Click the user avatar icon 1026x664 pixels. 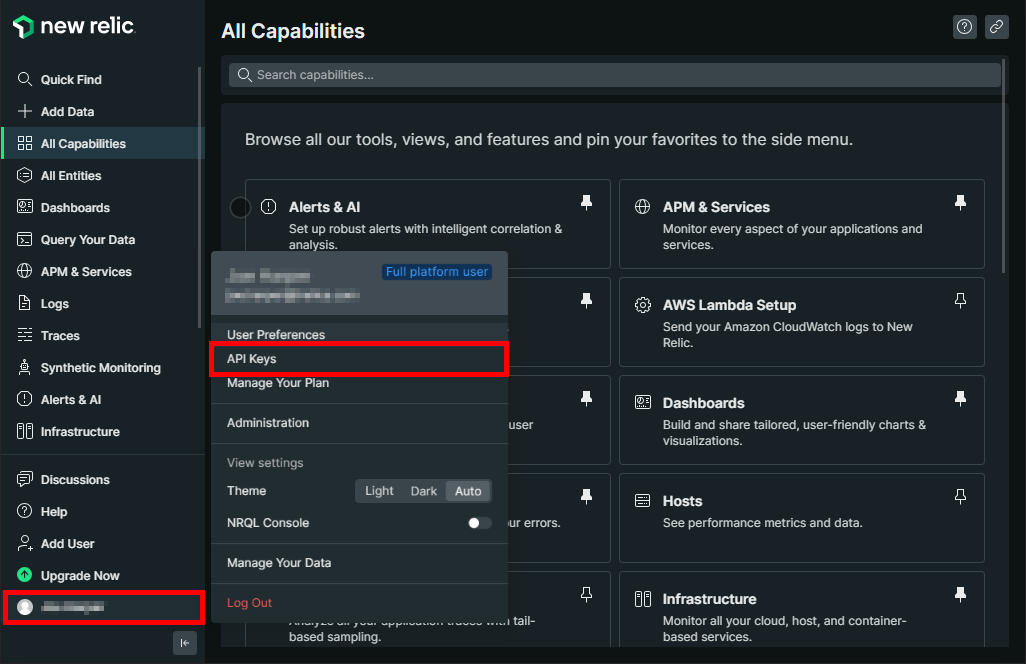click(25, 607)
